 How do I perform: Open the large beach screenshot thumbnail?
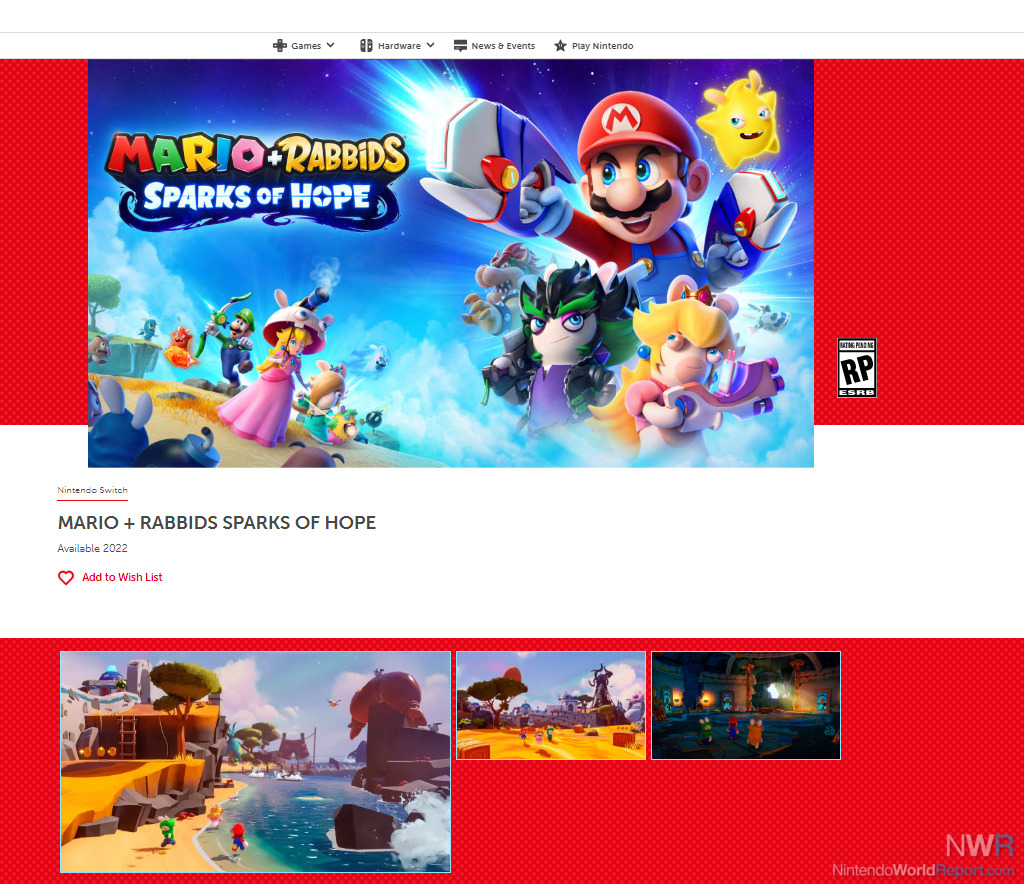[x=255, y=762]
